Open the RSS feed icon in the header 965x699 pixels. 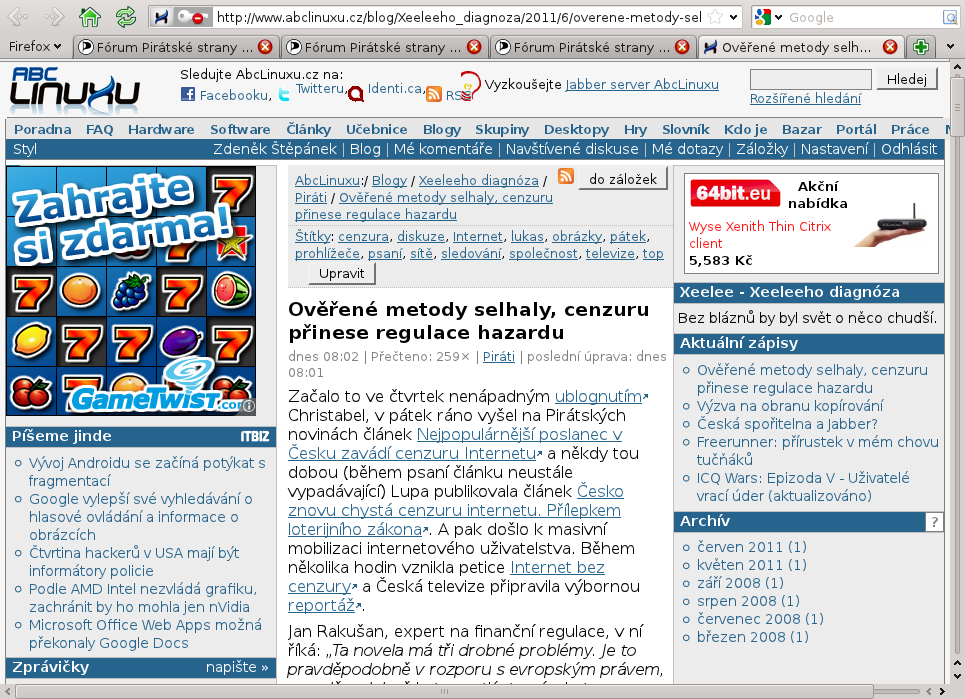434,94
